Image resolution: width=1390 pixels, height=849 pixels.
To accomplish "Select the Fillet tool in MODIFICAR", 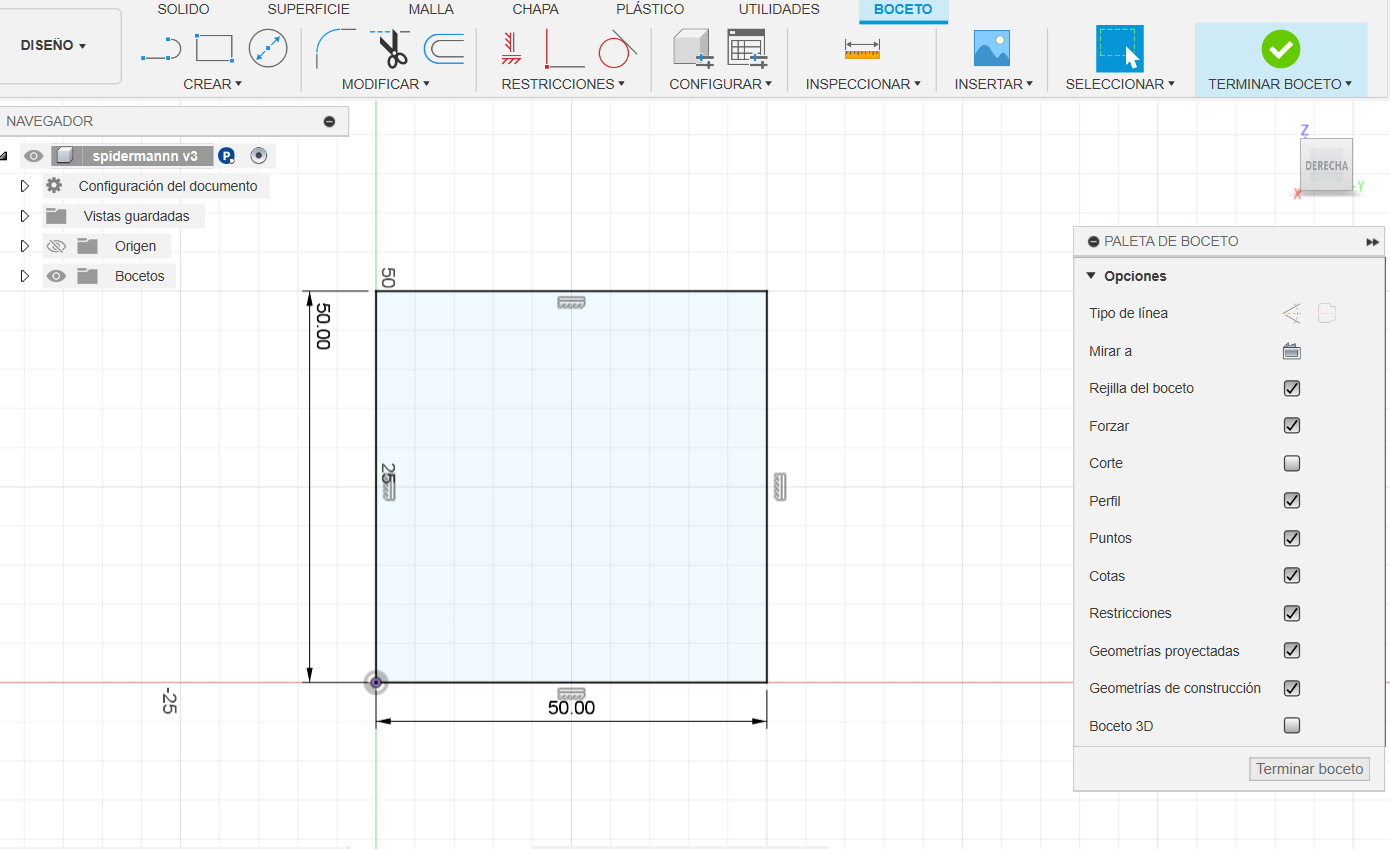I will pyautogui.click(x=336, y=48).
